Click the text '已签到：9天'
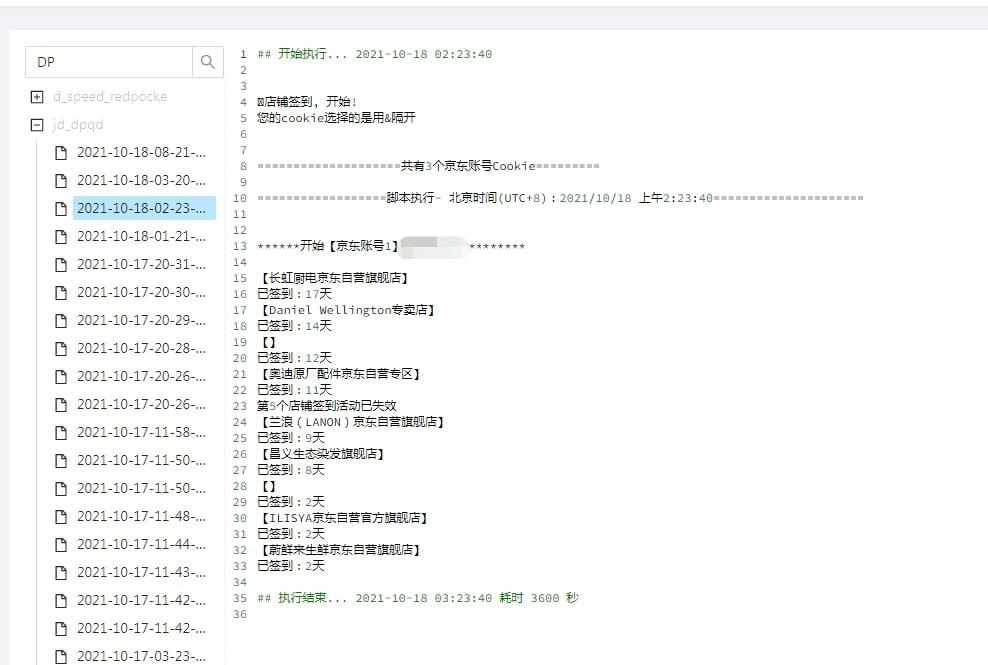Viewport: 988px width, 665px height. pos(290,438)
